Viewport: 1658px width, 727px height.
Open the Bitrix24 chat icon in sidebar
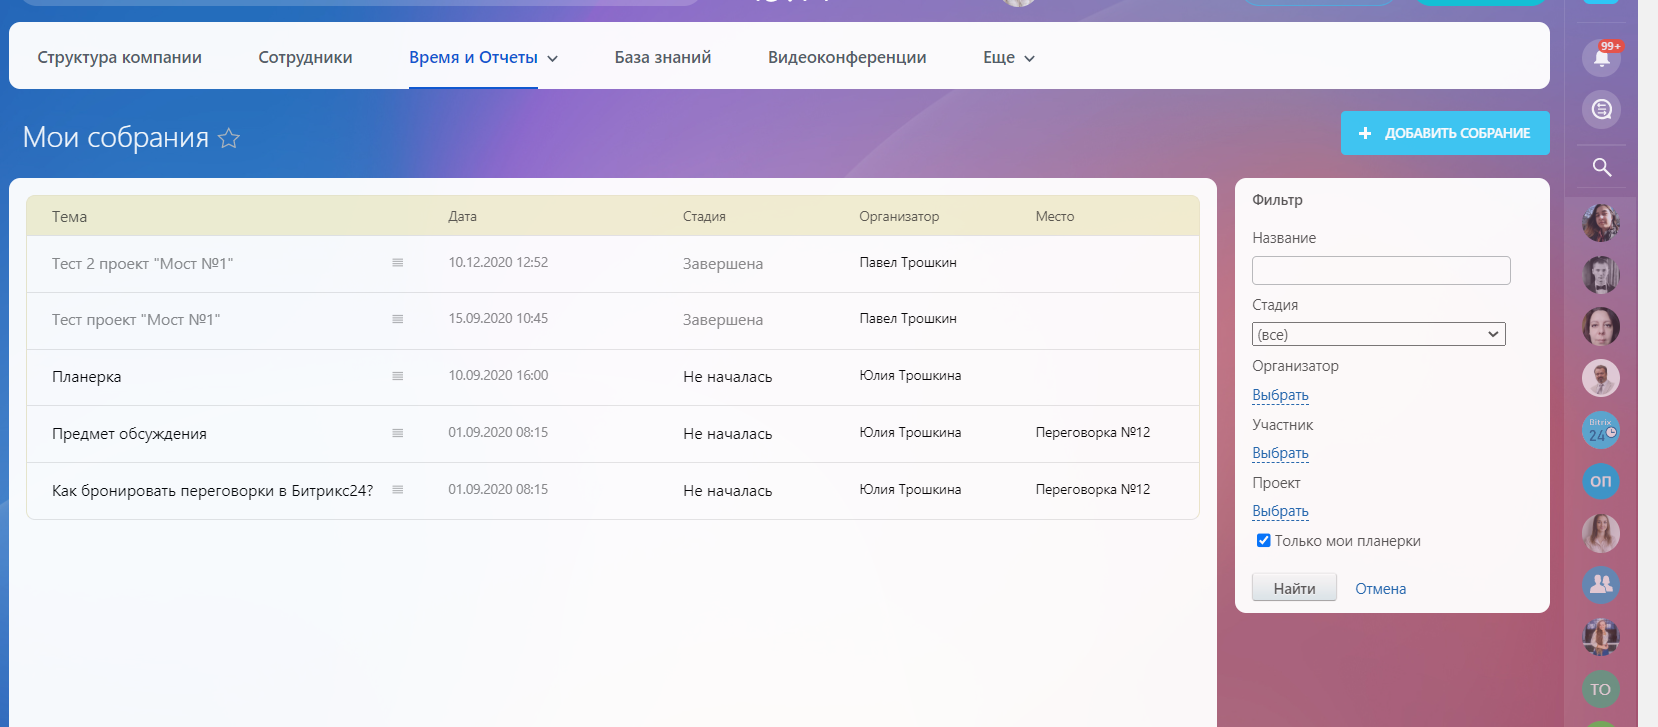tap(1601, 430)
